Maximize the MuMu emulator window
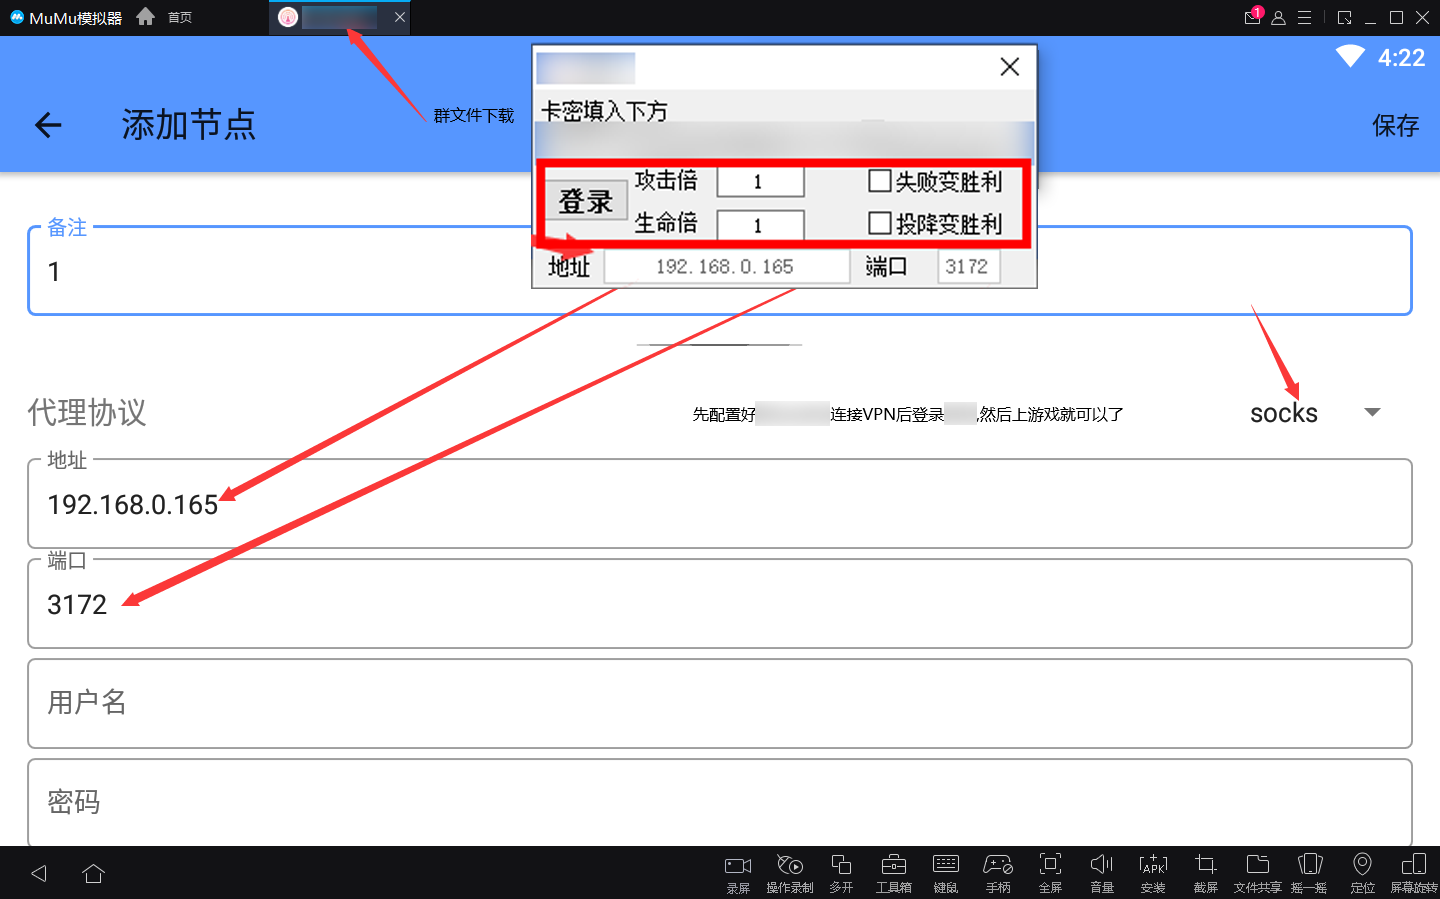1440x899 pixels. coord(1396,18)
